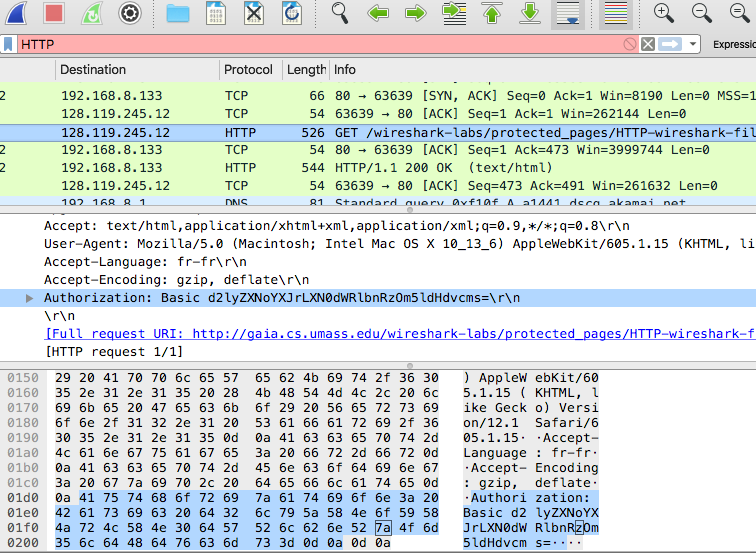
Task: Zoom out on packet text
Action: coord(702,13)
